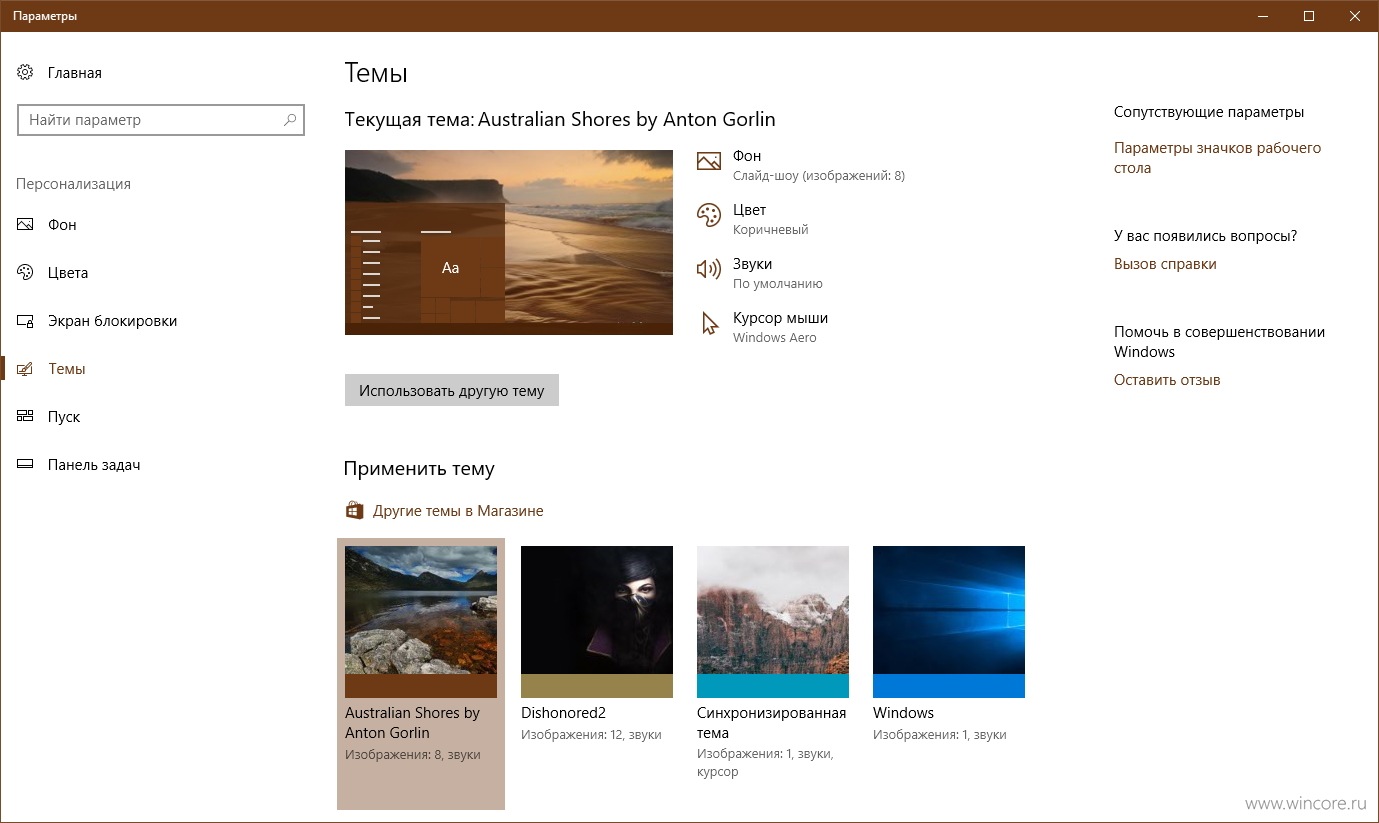Click the Фон picture icon in sidebar
Screen dimensions: 1379x823
point(25,225)
